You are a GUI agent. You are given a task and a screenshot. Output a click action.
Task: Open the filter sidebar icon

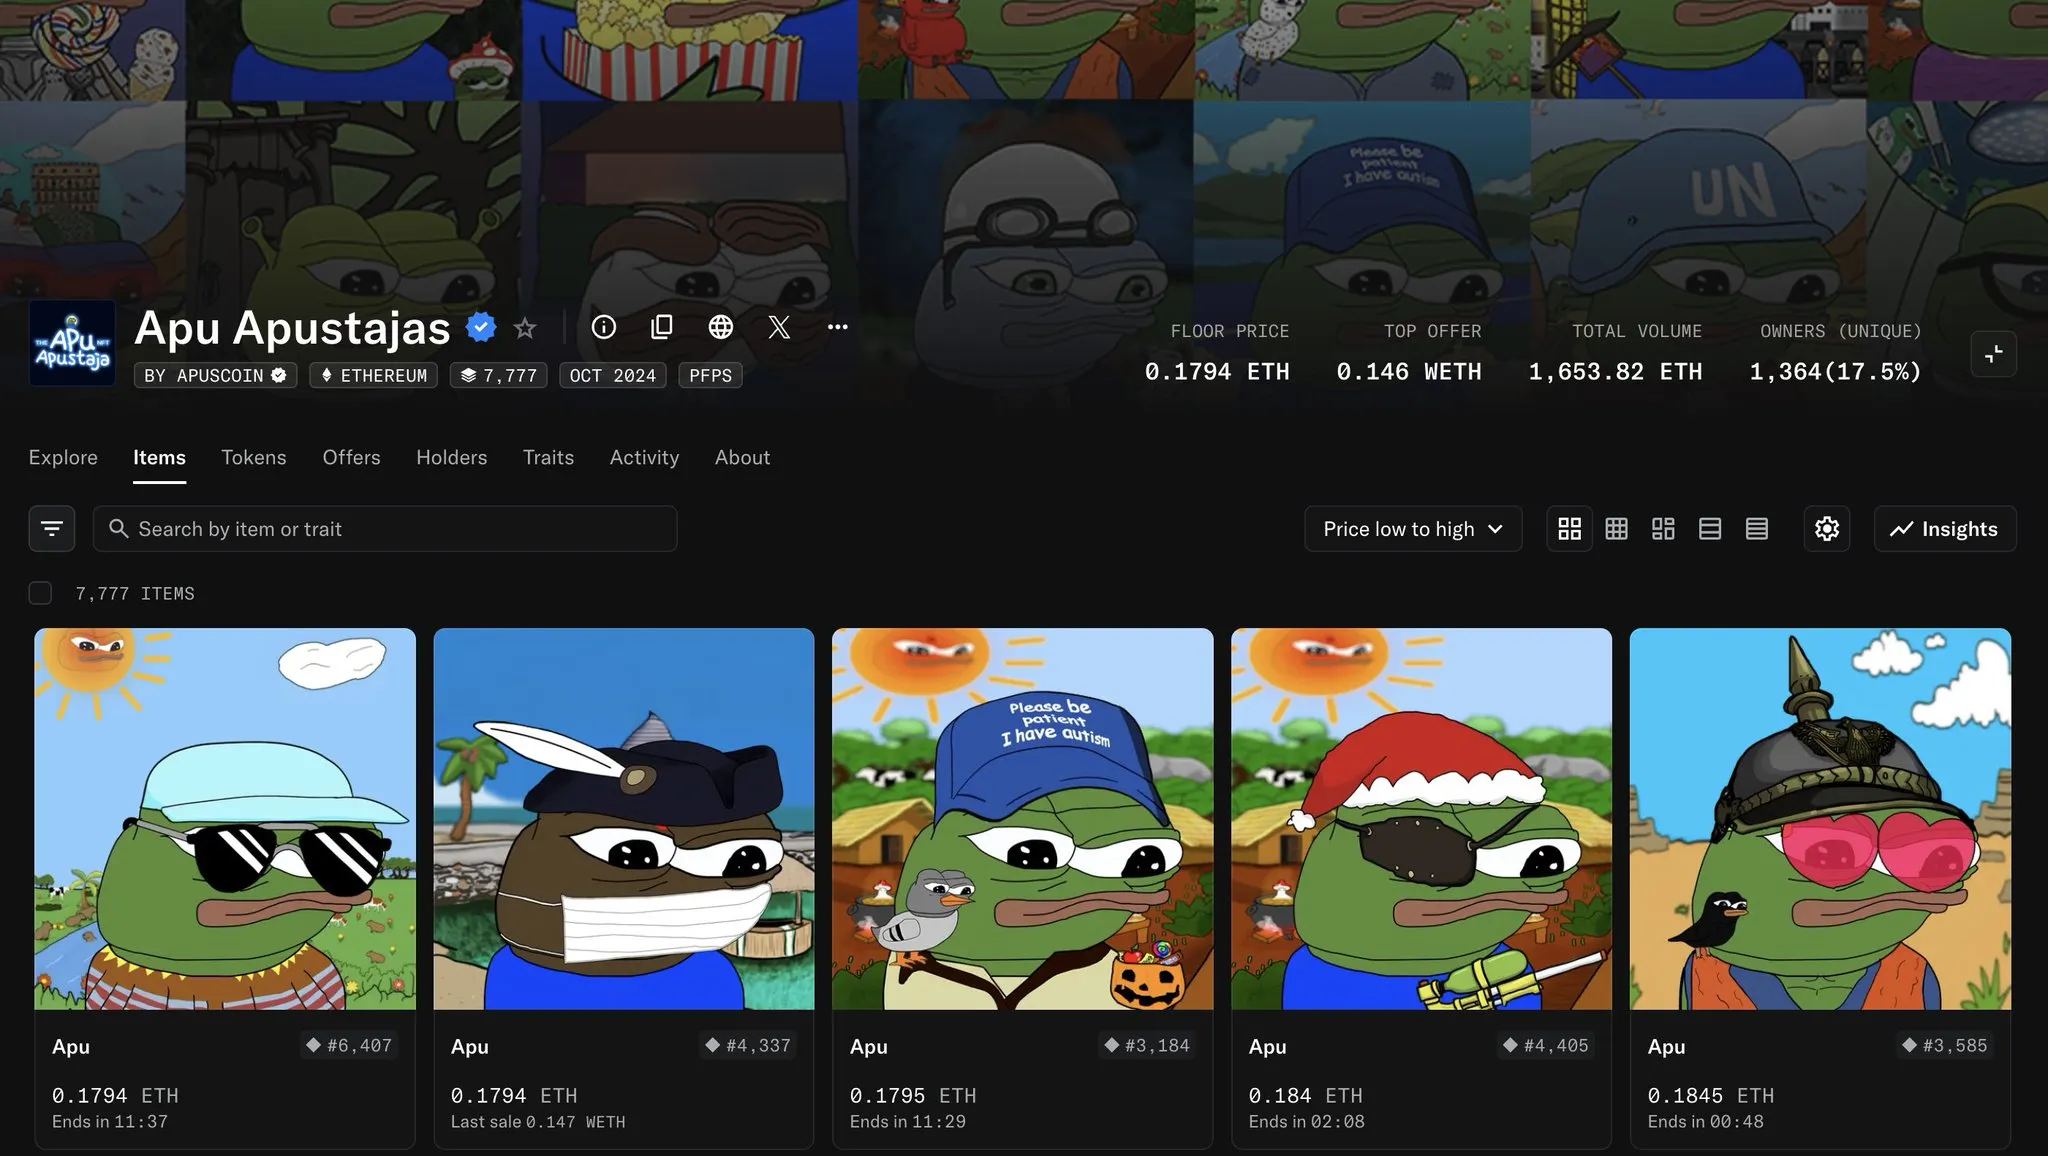(x=52, y=529)
